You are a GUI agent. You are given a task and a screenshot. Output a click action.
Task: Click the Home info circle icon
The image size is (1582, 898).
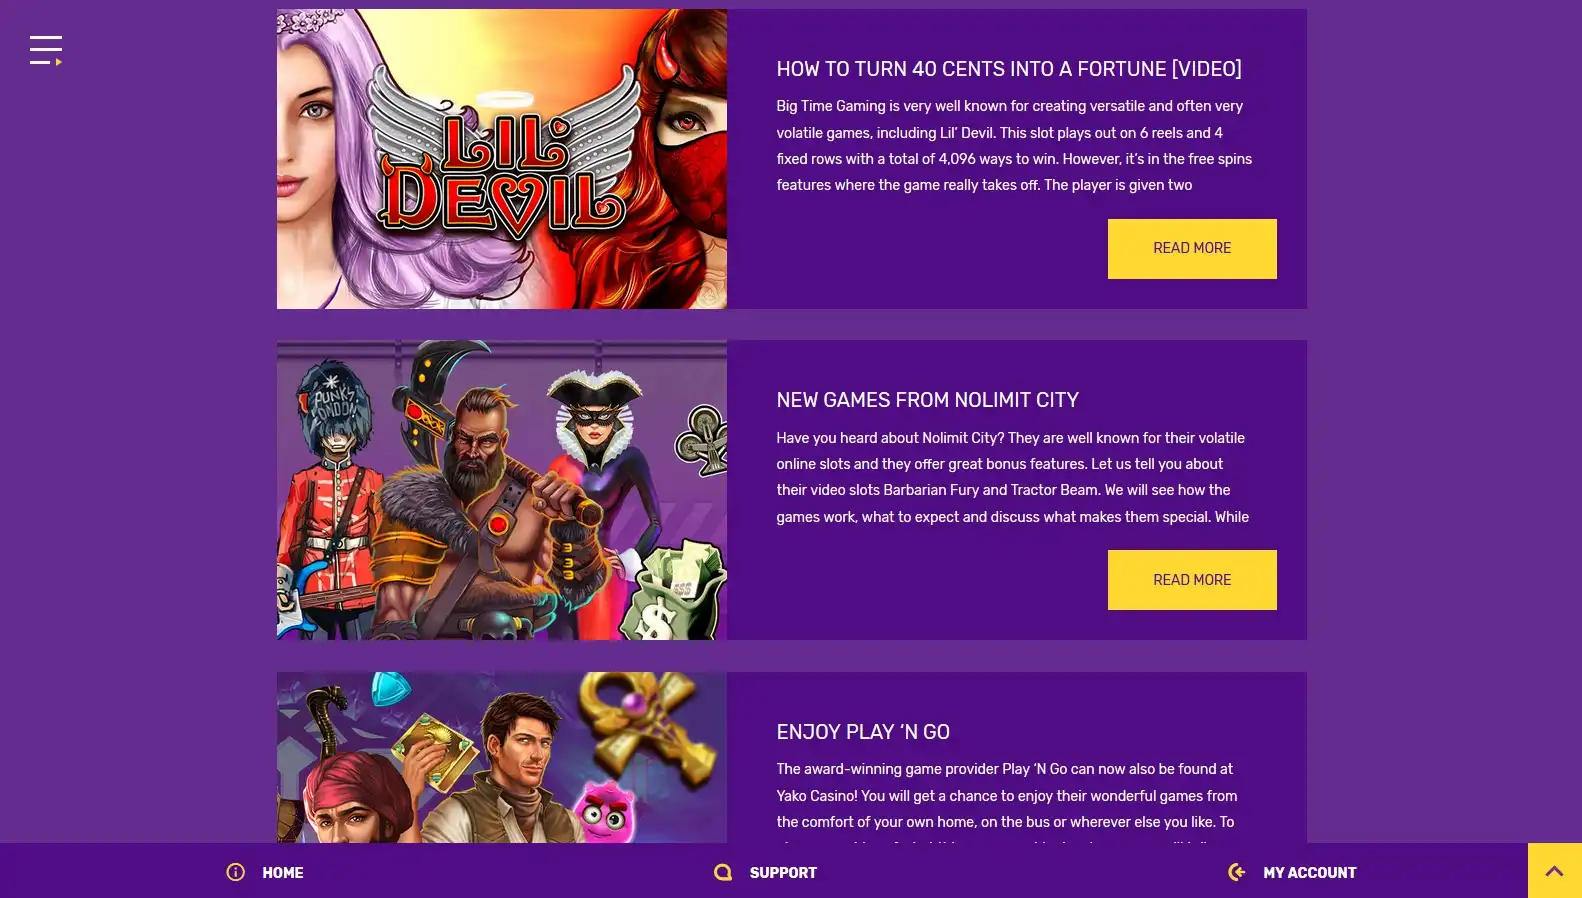pos(236,872)
